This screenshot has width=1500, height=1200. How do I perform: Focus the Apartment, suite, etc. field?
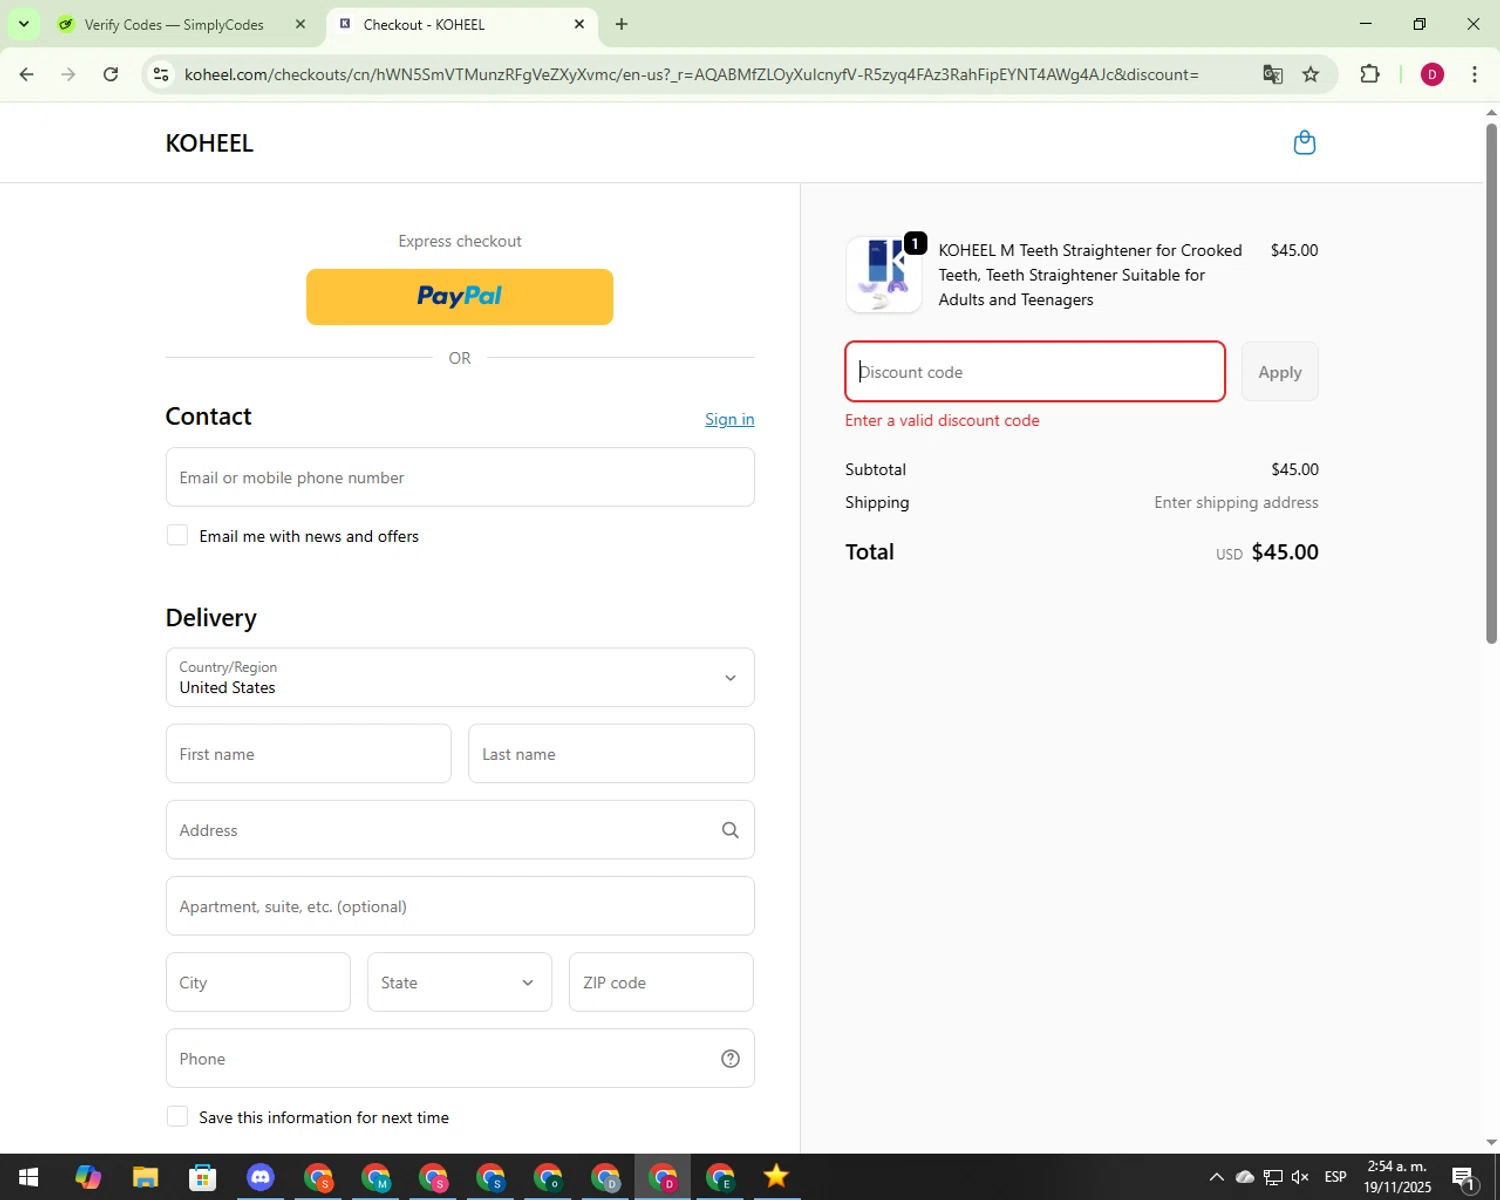click(460, 906)
